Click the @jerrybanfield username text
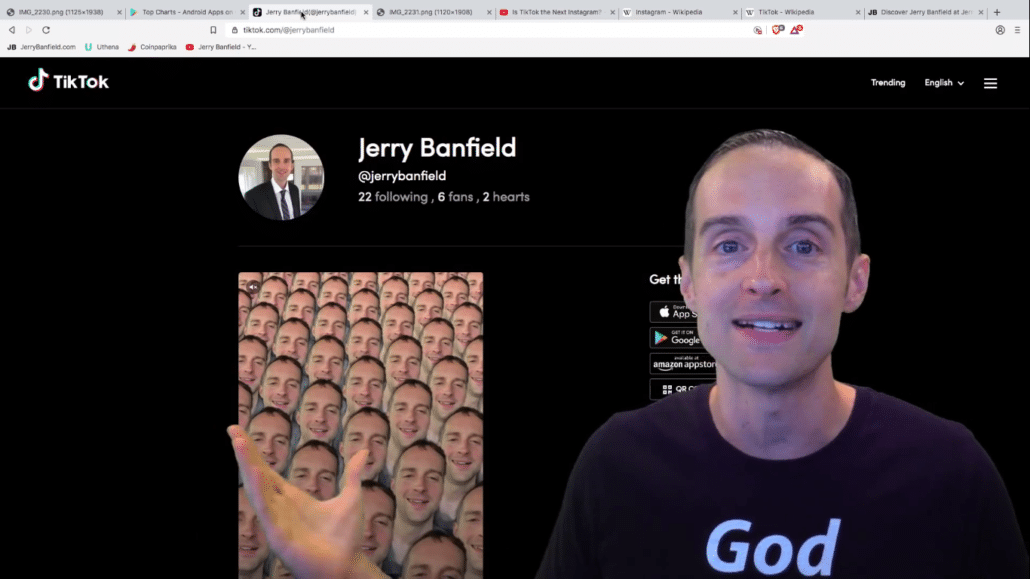 tap(402, 176)
